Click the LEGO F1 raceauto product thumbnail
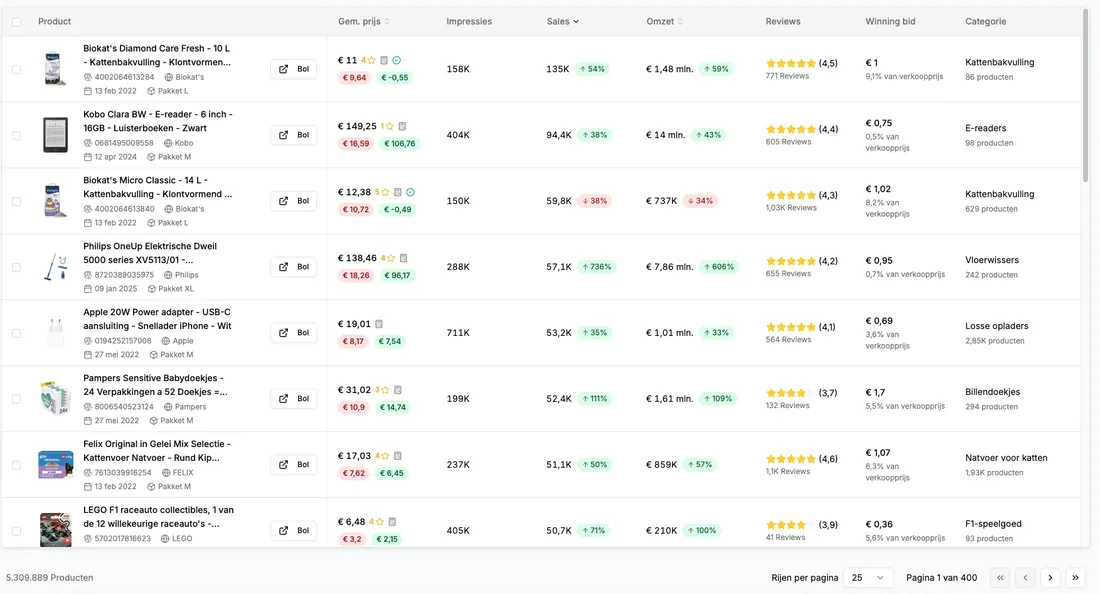Screen dimensions: 1100x594 pyautogui.click(x=55, y=529)
